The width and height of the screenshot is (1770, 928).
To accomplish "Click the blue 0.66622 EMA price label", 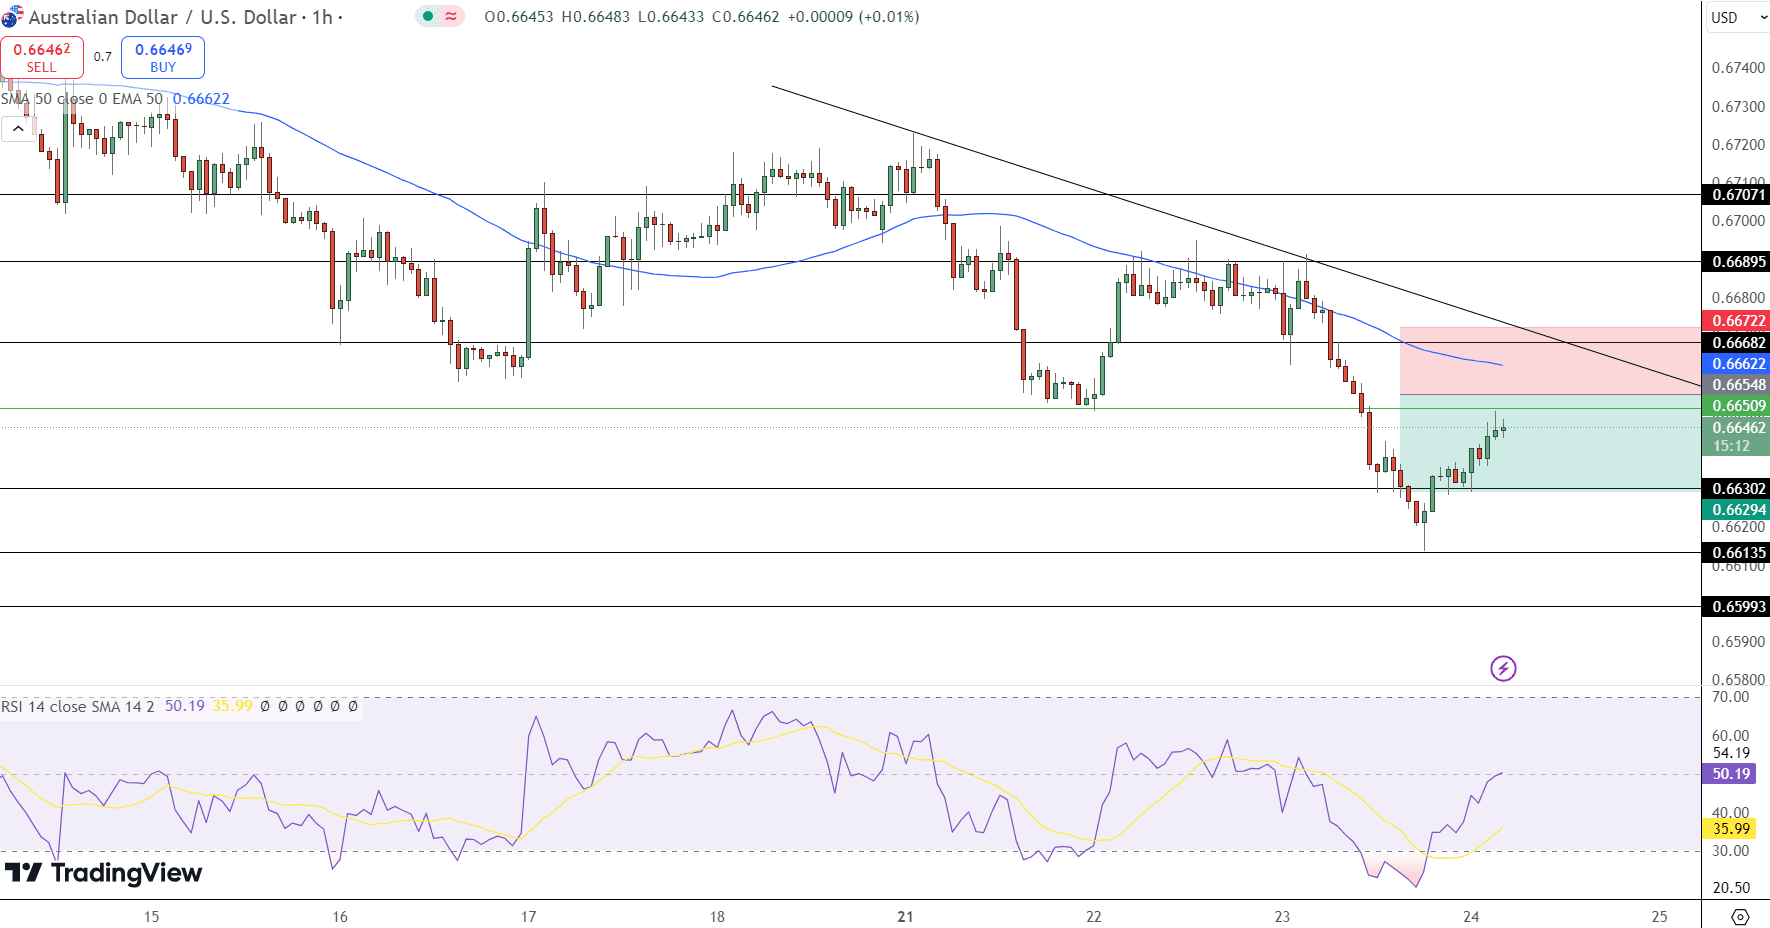I will [1737, 364].
